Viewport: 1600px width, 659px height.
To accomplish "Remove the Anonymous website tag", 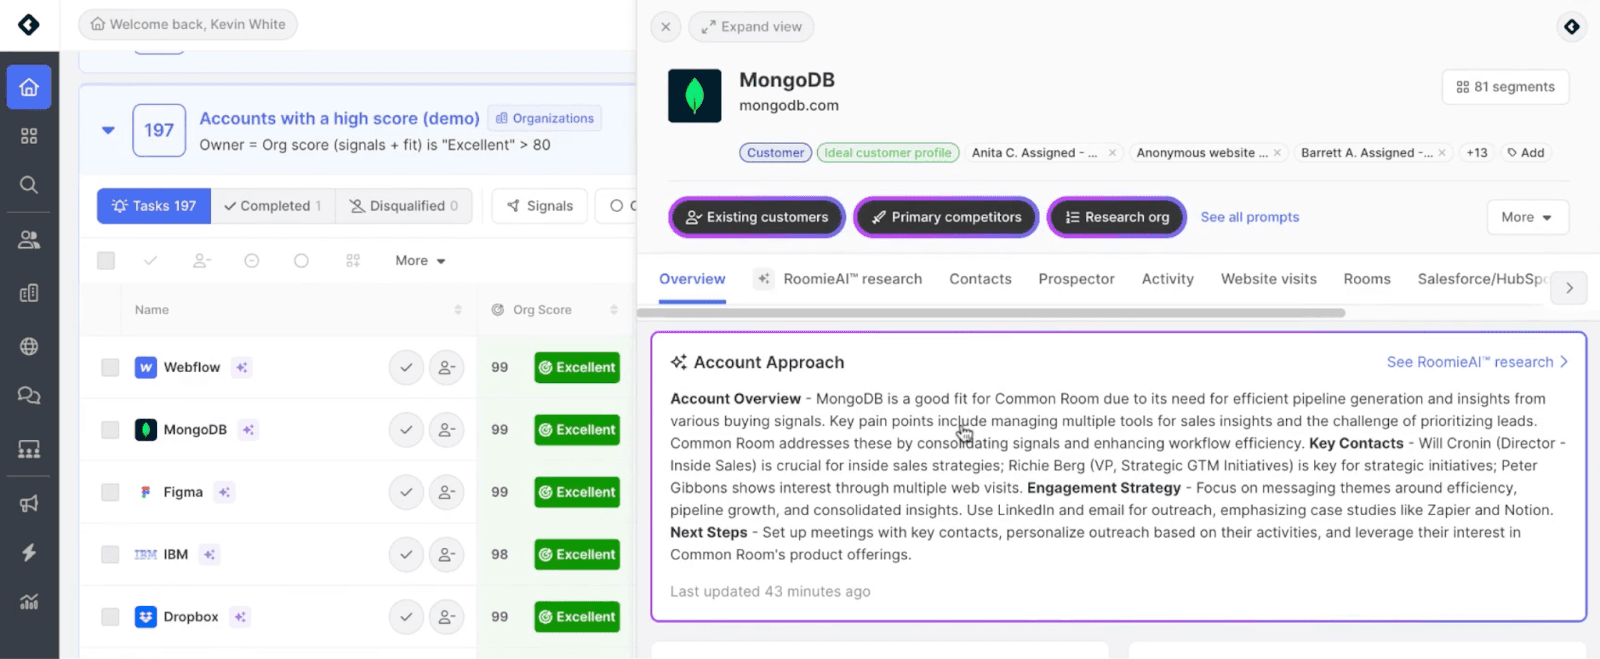I will click(x=1277, y=153).
